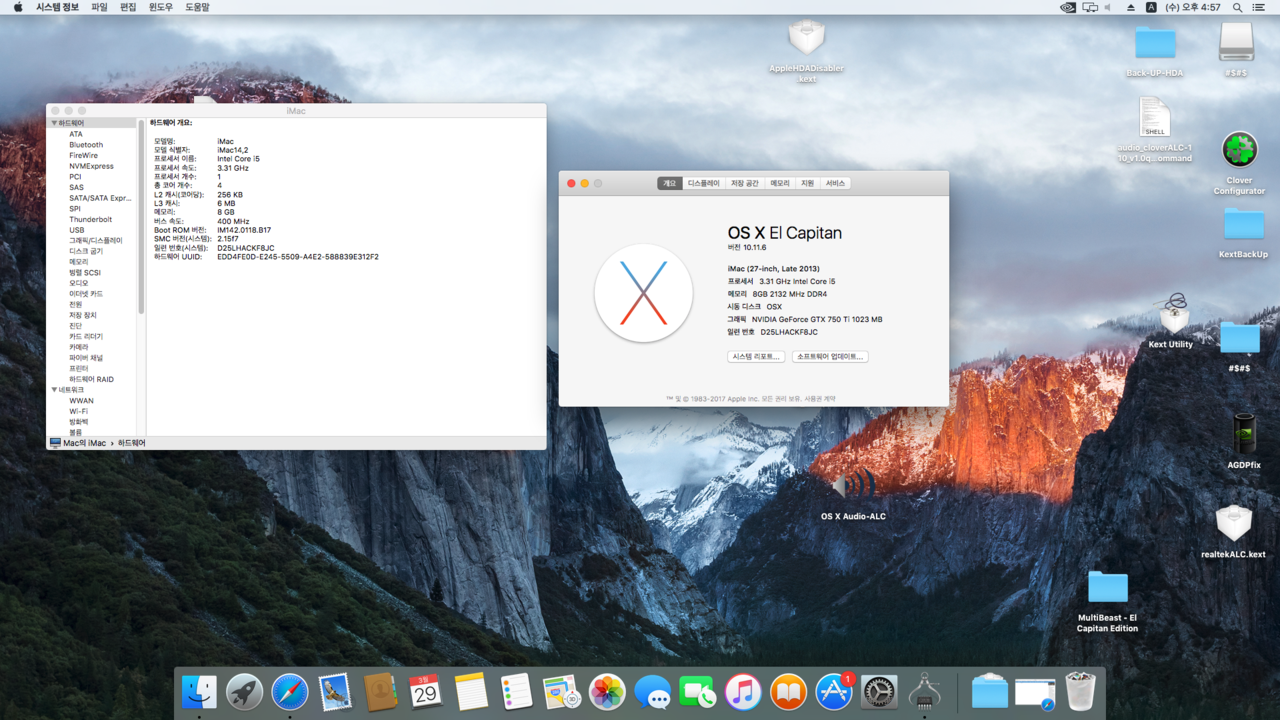The width and height of the screenshot is (1280, 720).
Task: Open Notes yellow notepad in dock
Action: [x=471, y=692]
